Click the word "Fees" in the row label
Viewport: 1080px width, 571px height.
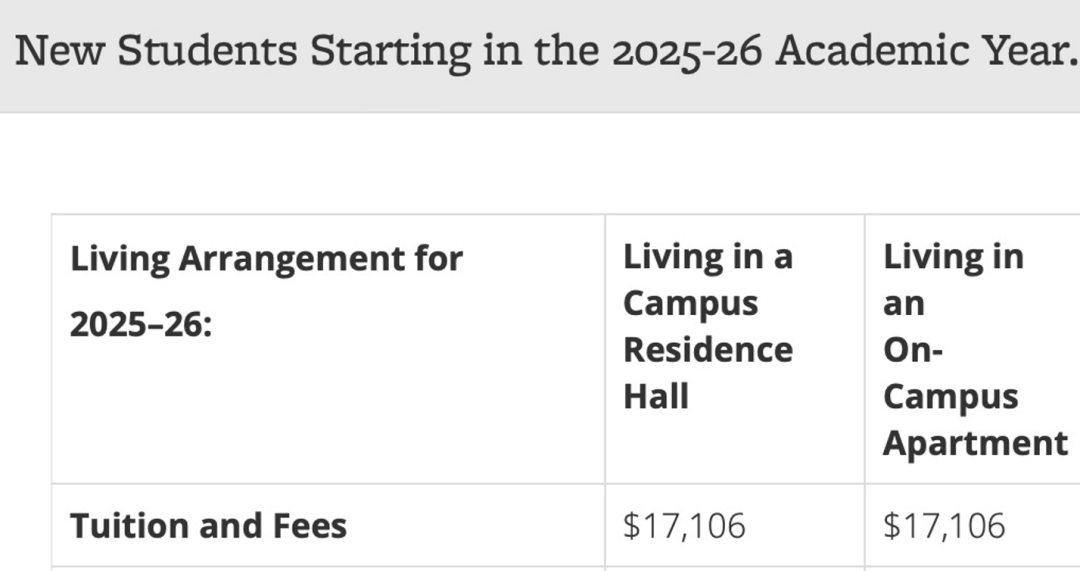pos(310,526)
